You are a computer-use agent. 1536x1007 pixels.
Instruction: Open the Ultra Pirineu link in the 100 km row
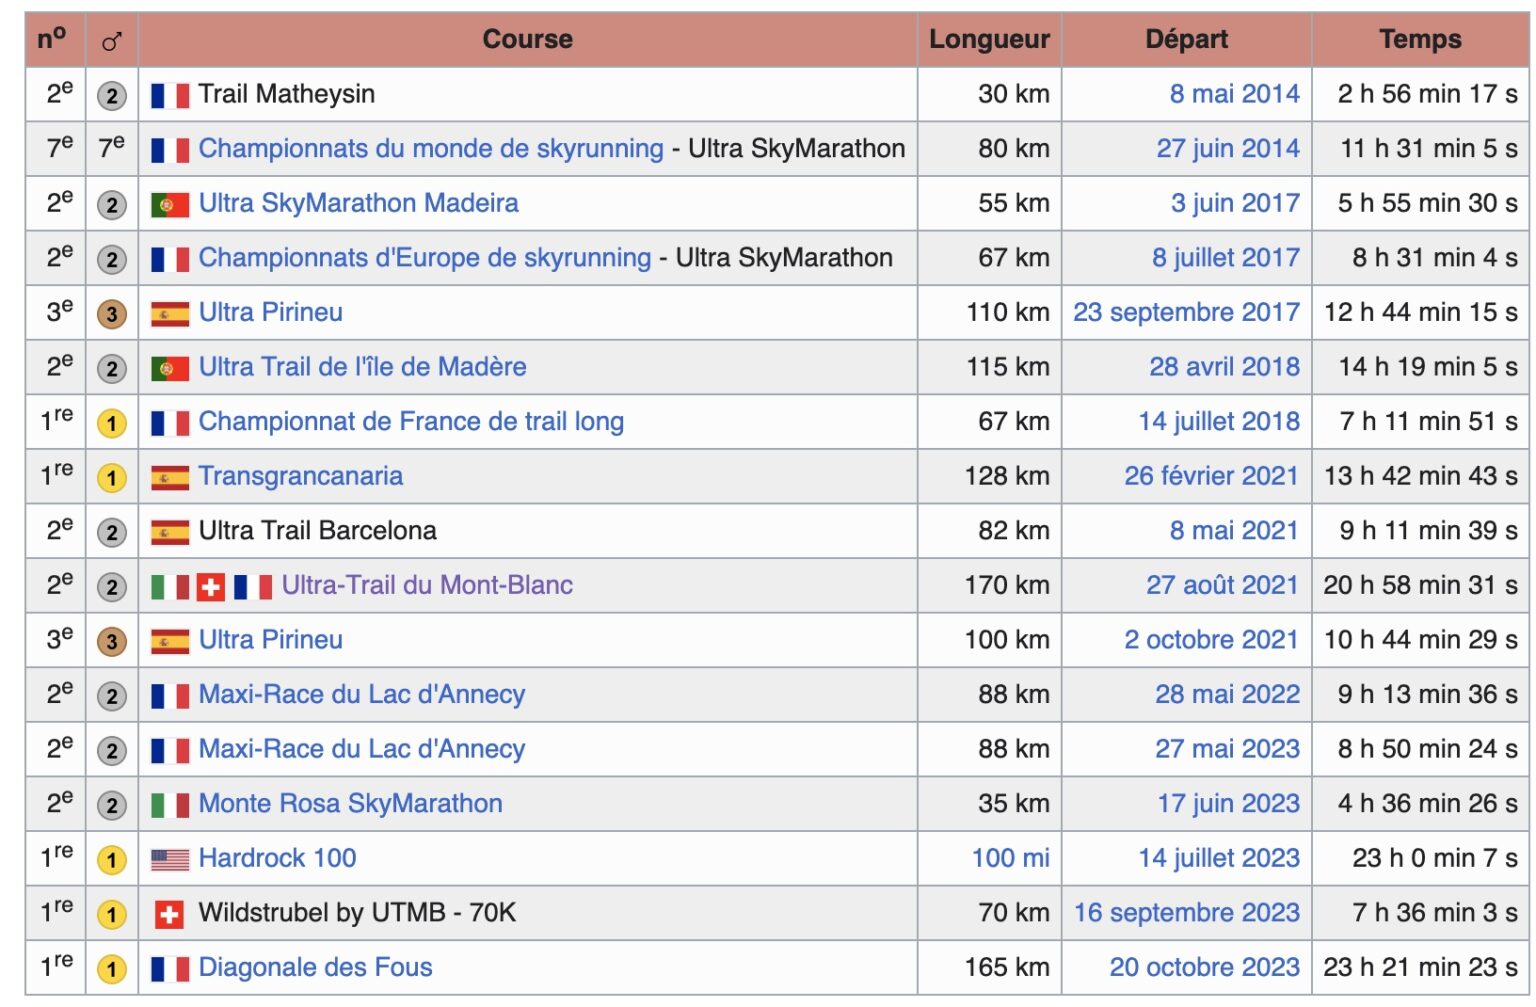coord(271,640)
